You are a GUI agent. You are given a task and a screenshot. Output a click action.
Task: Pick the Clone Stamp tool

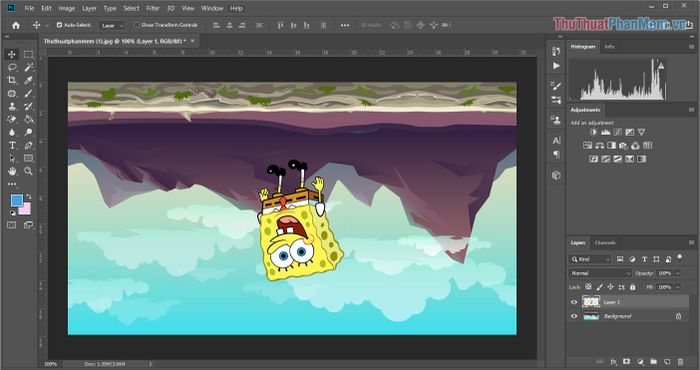12,106
